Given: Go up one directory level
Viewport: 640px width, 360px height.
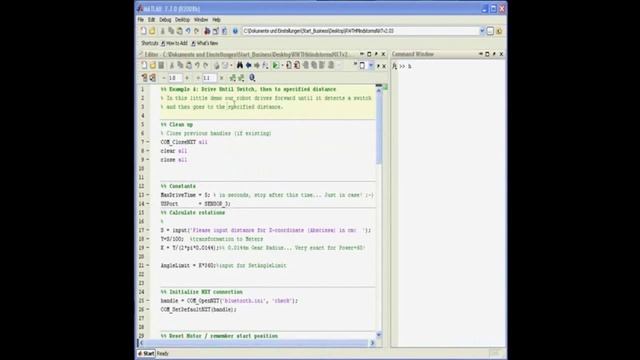Looking at the screenshot, I should point(499,31).
